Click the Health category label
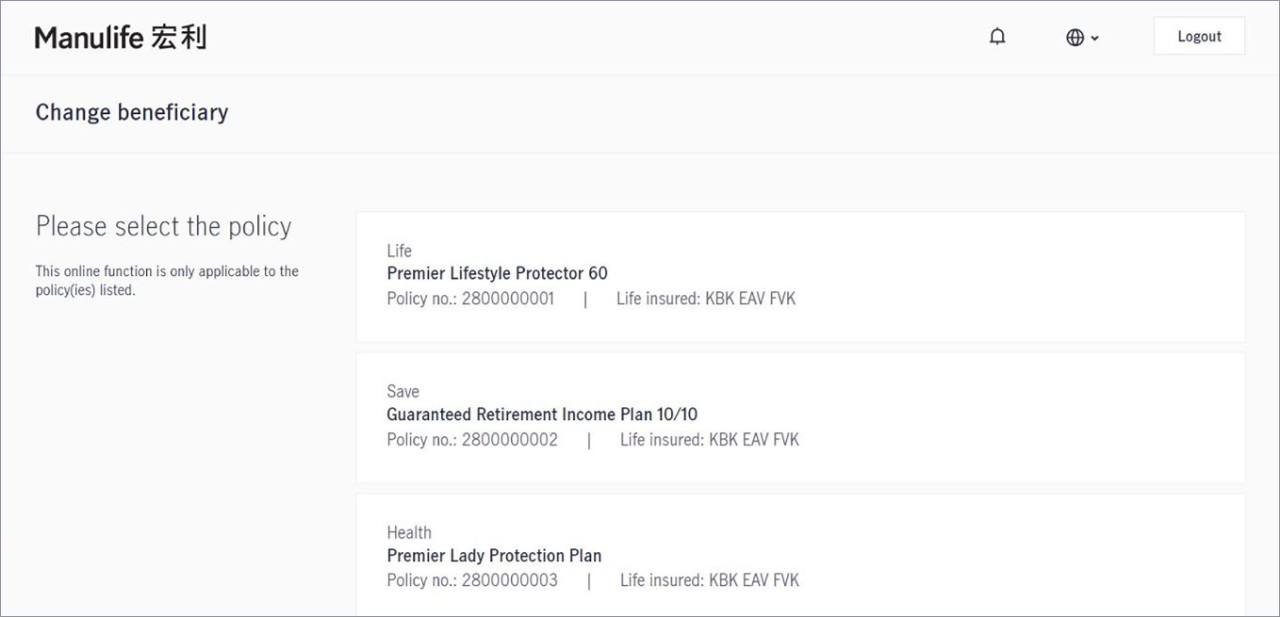Screen dimensions: 1280x617 [x=409, y=532]
